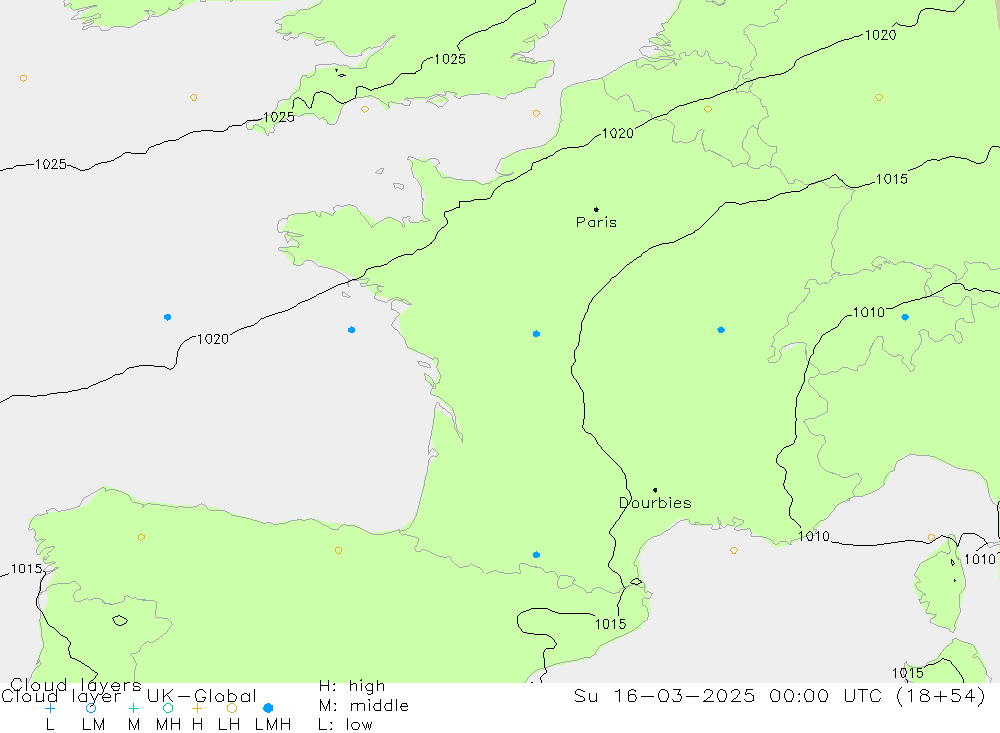Click the "UK-Global" model label
The width and height of the screenshot is (1000, 733).
coord(202,696)
